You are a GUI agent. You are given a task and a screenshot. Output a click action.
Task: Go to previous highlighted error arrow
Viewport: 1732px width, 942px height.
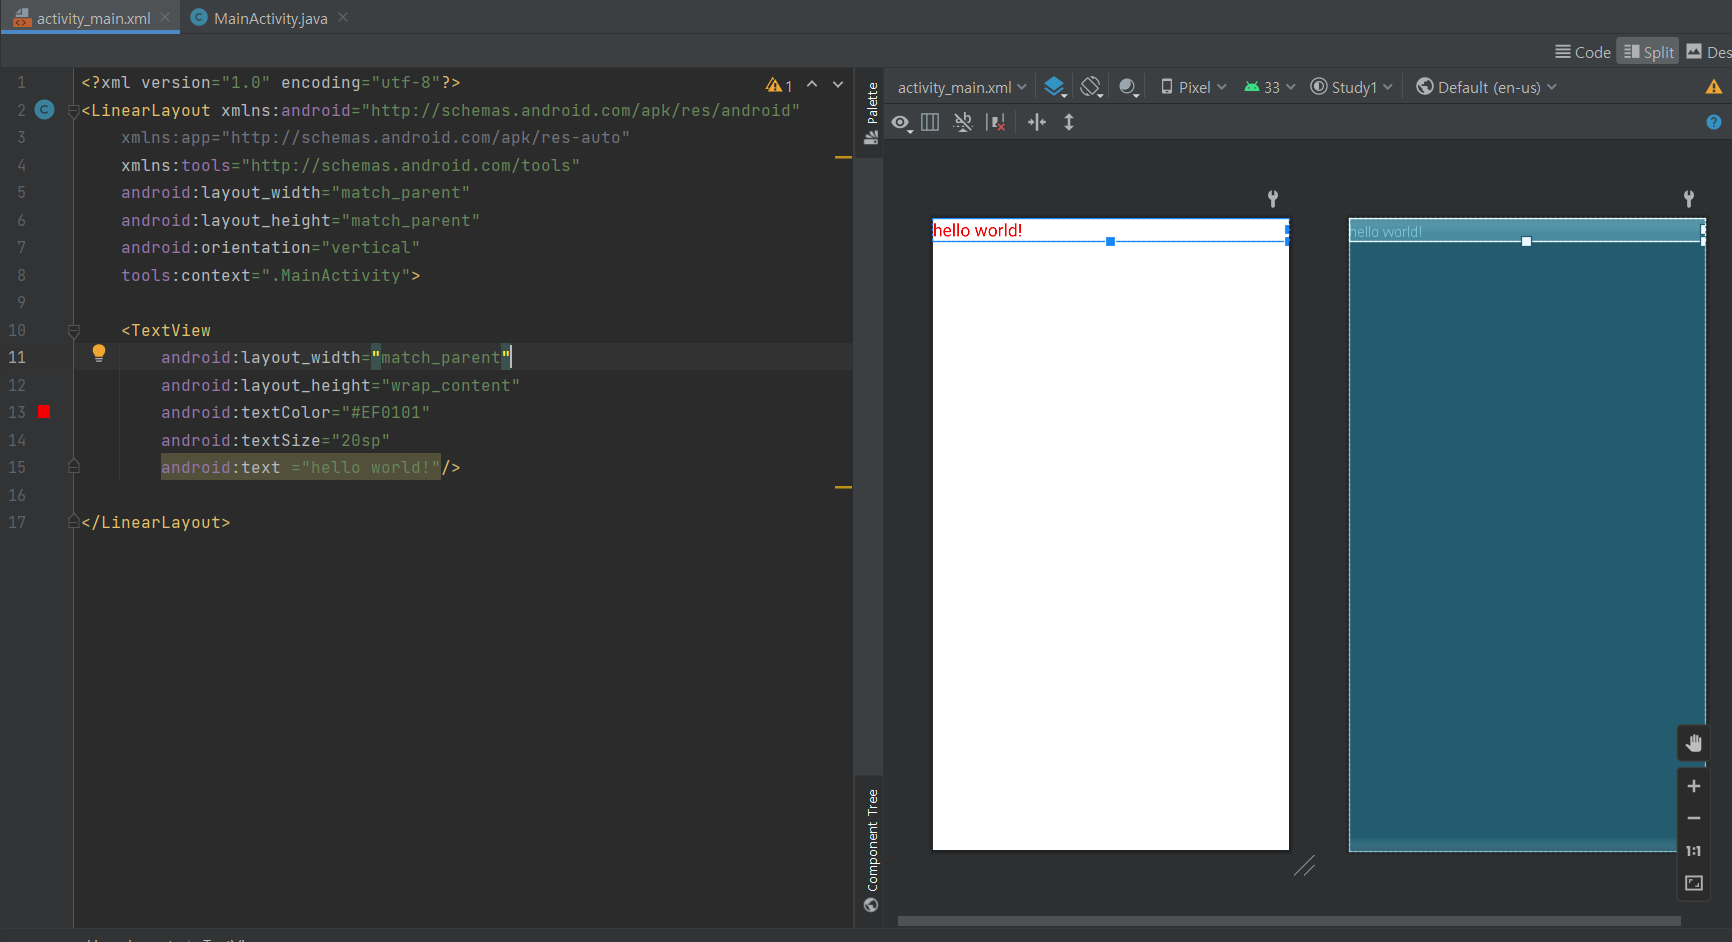[812, 84]
